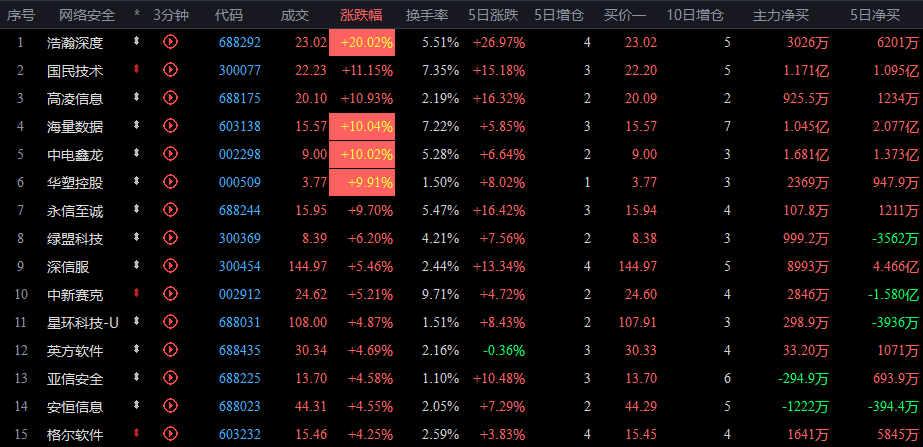
Task: Sort by 主力净买 column header
Action: point(781,15)
